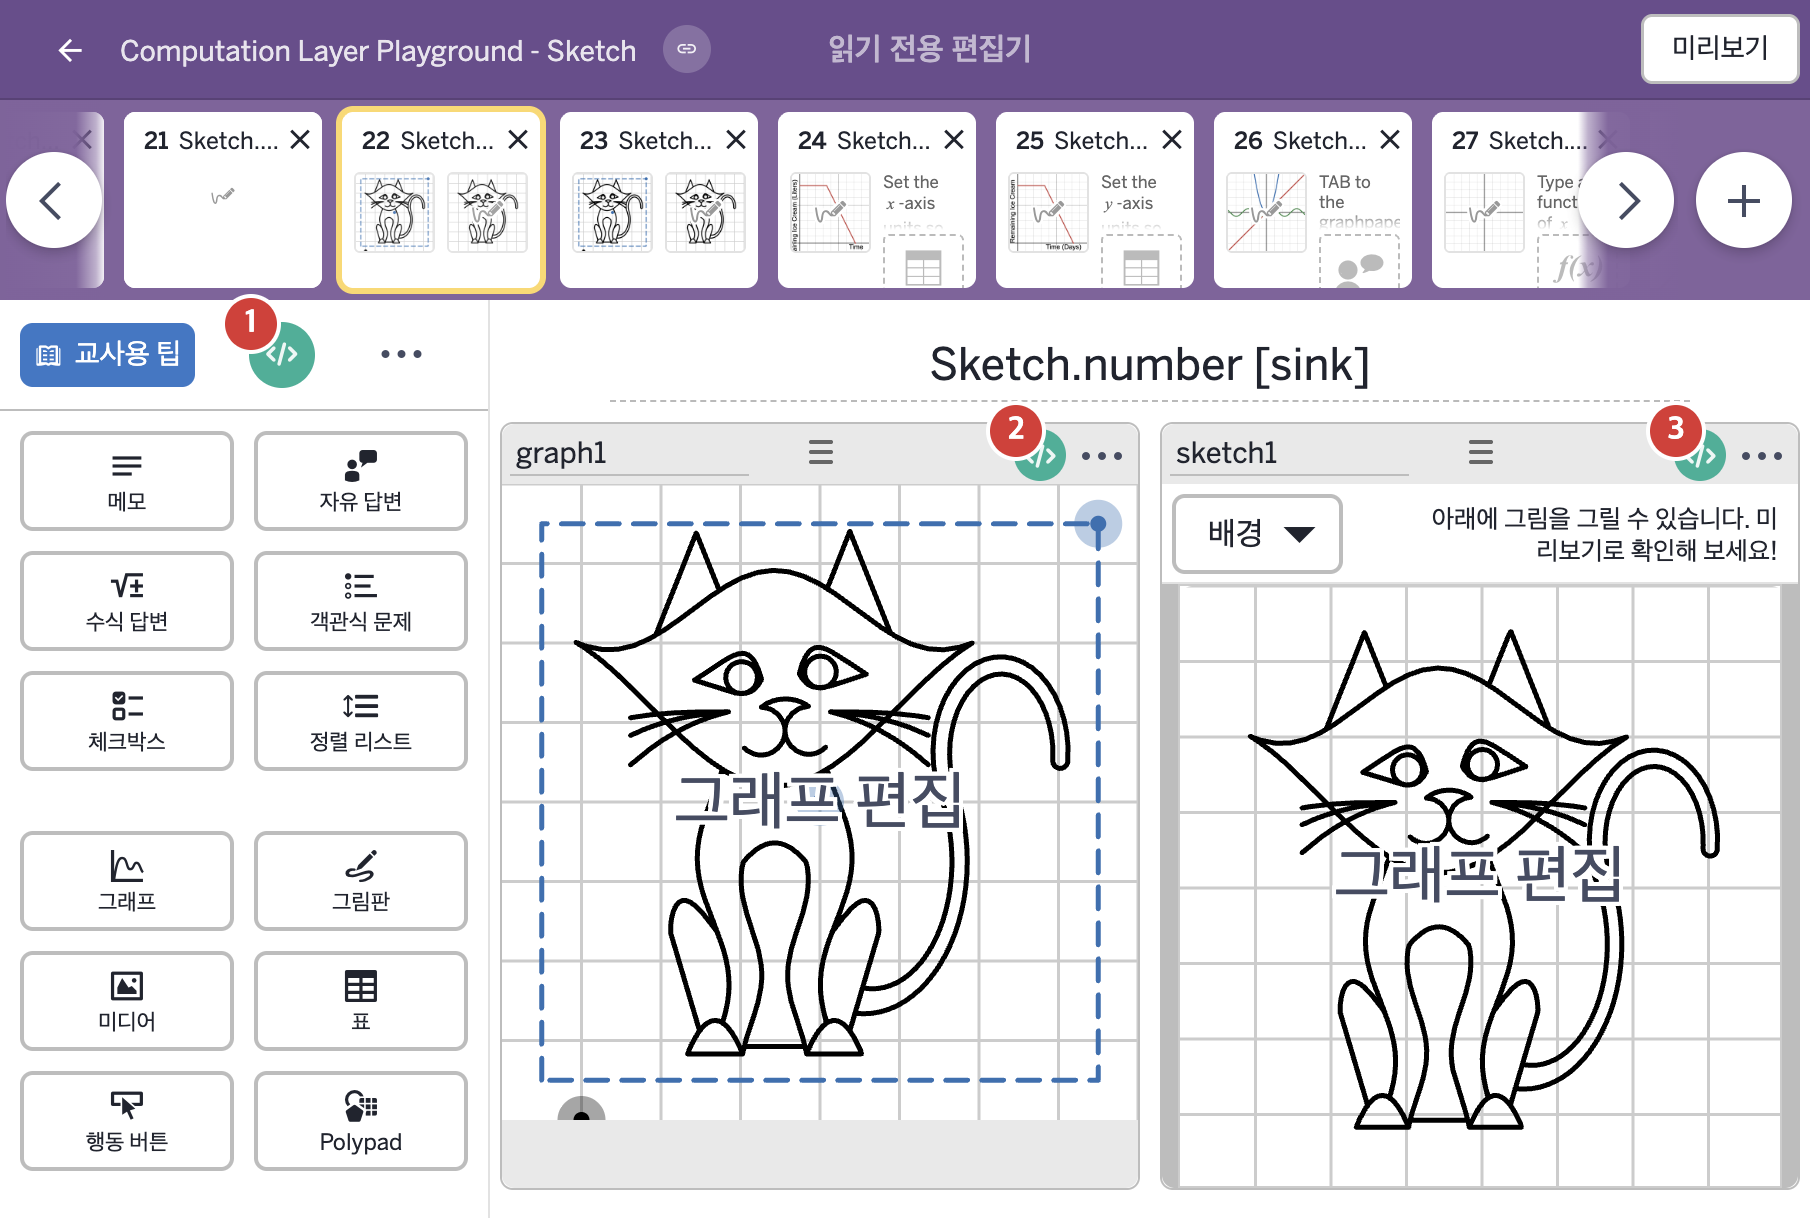The image size is (1810, 1218).
Task: Go back using the left arrow icon
Action: pyautogui.click(x=70, y=50)
